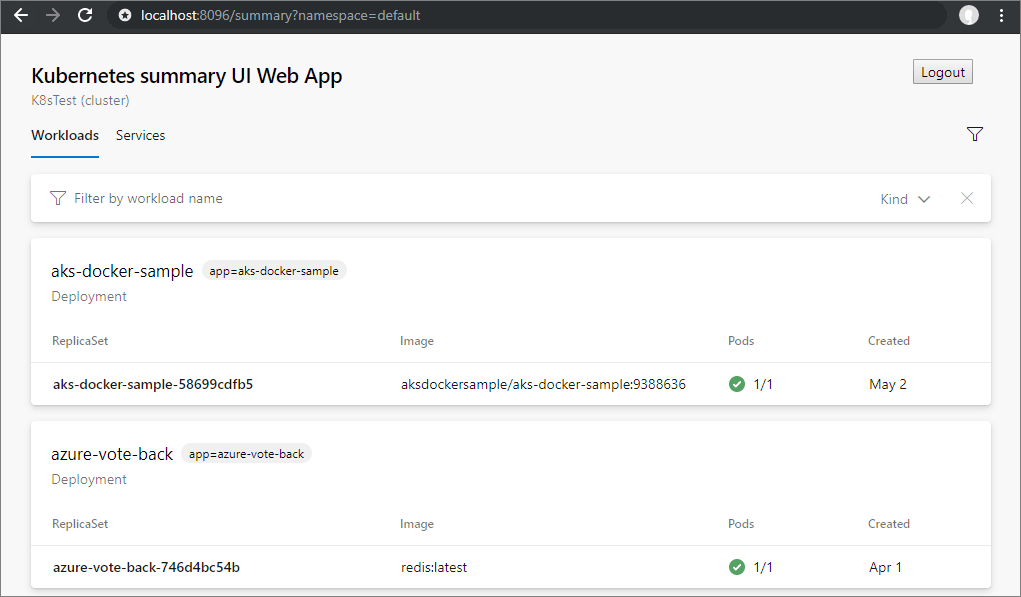Click the Image column header in azure-vote-back card
This screenshot has height=597, width=1021.
click(x=417, y=523)
